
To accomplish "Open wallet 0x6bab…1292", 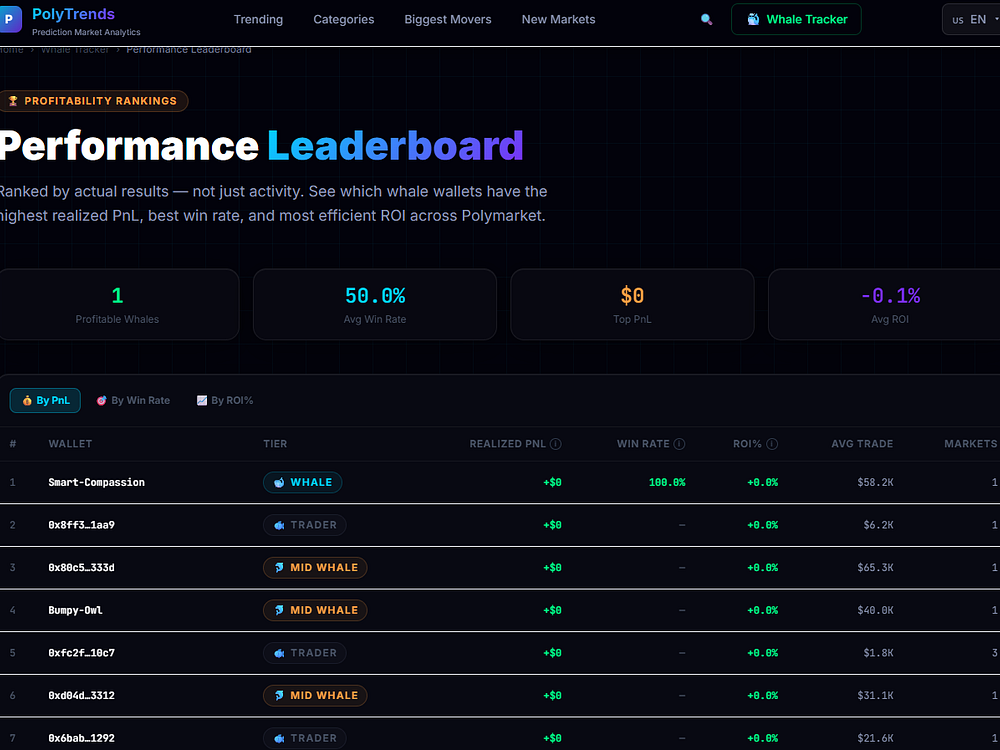I will point(82,739).
